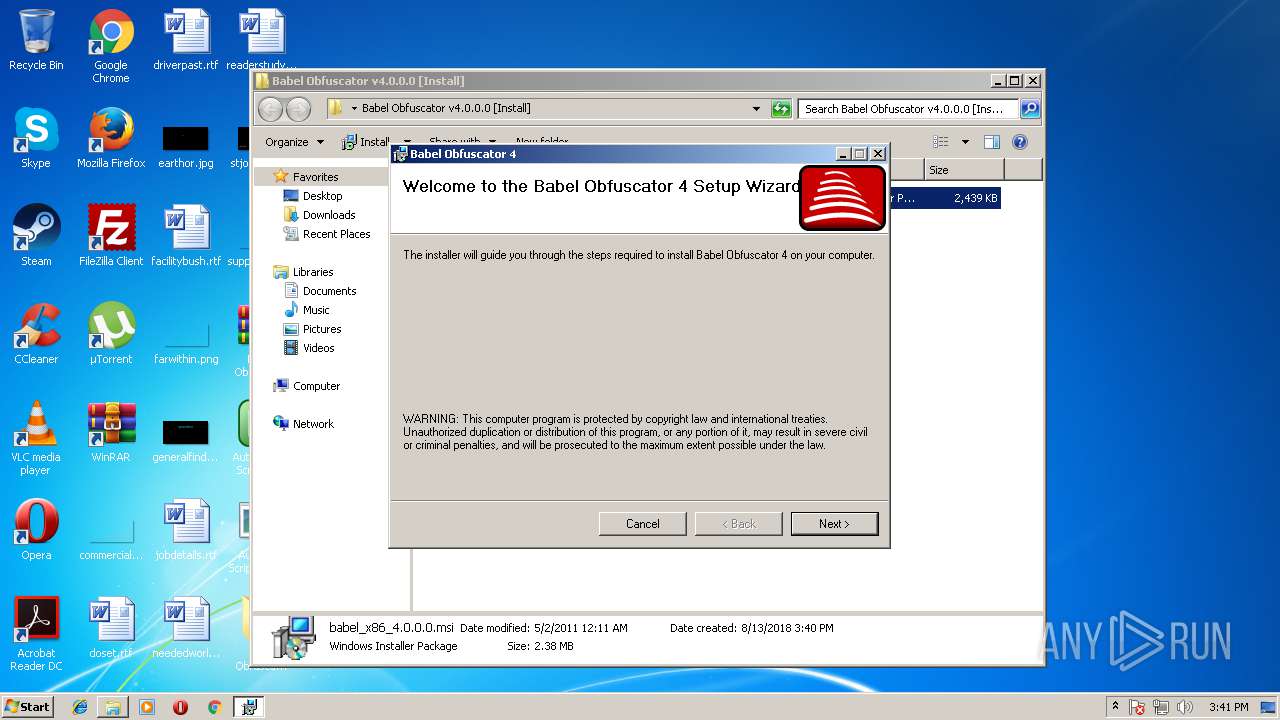Select Computer in the navigation pane

tap(316, 386)
